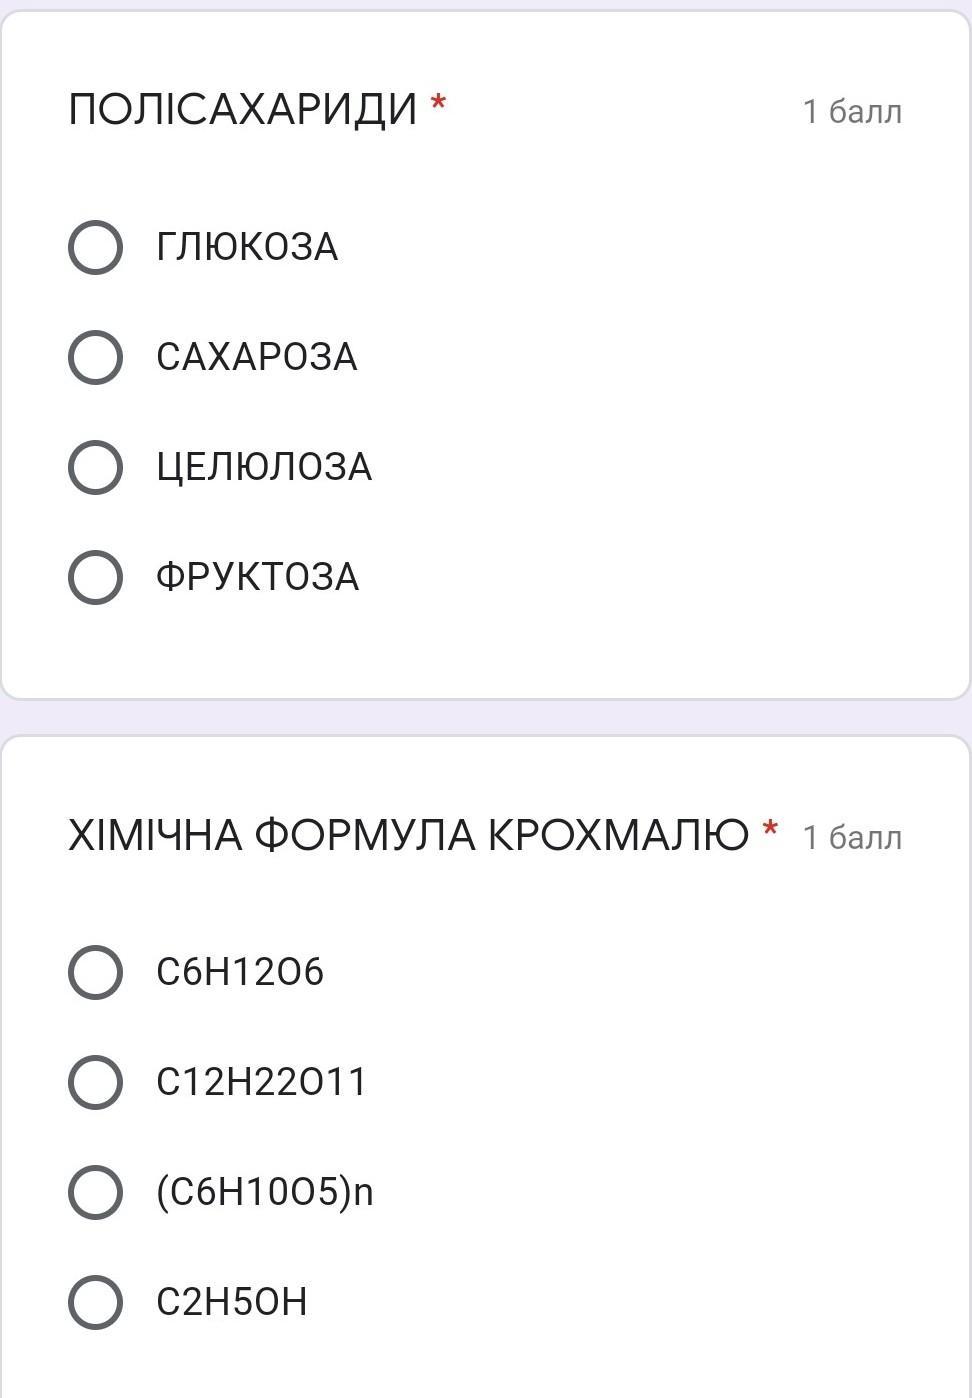This screenshot has height=1398, width=972.
Task: Click the ПОЛІСАХАРИДИ question title
Action: [x=243, y=109]
